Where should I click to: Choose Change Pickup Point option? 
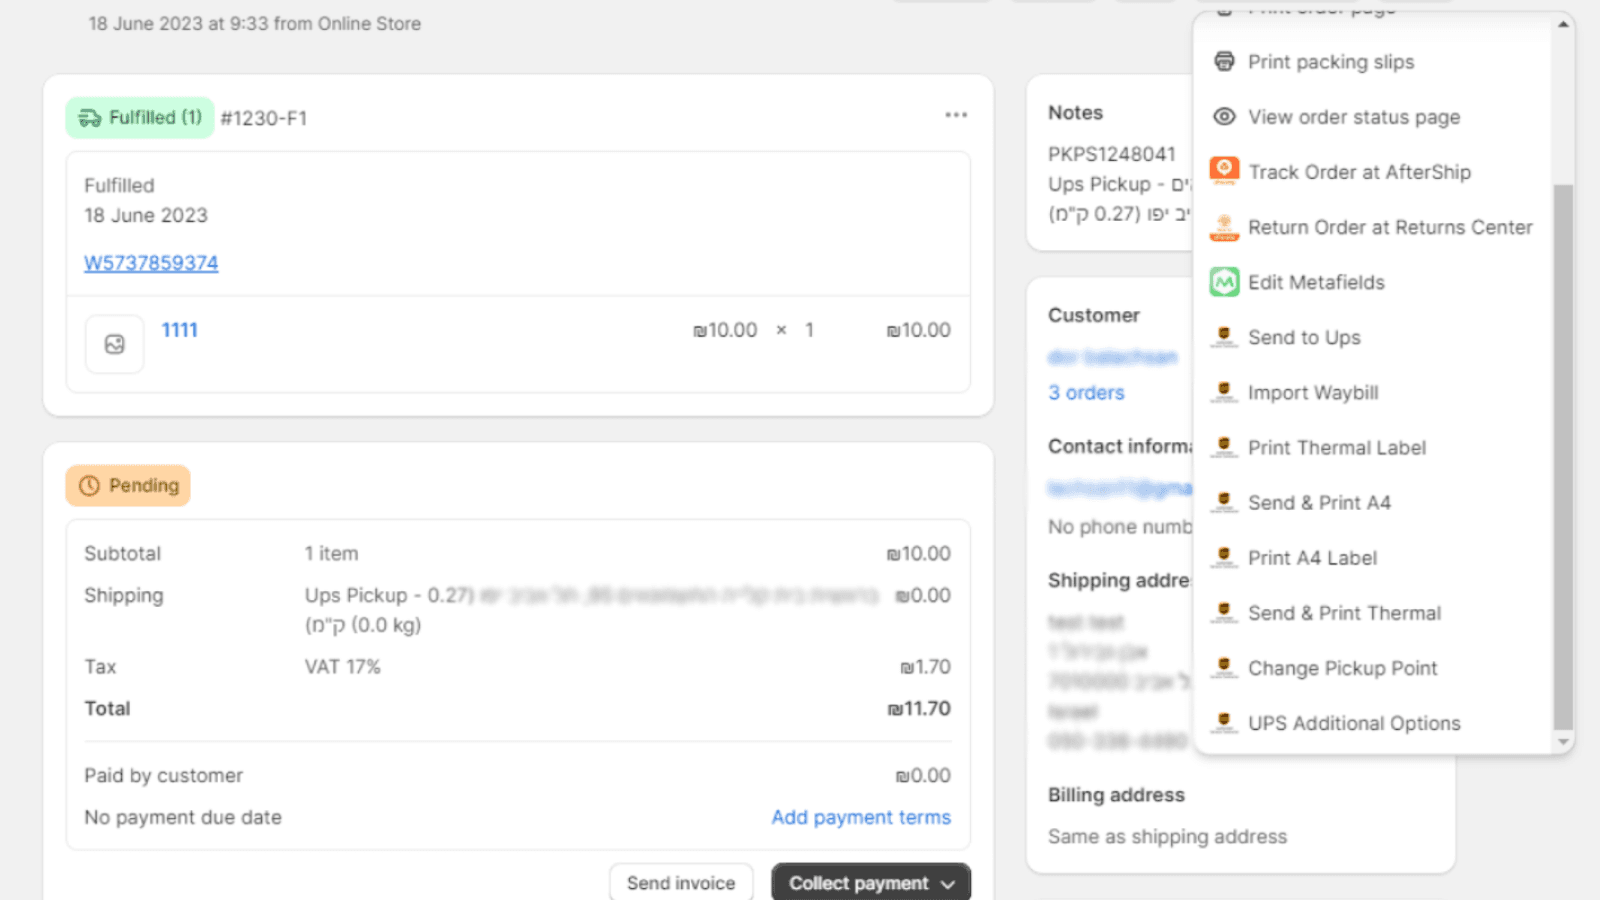1343,667
